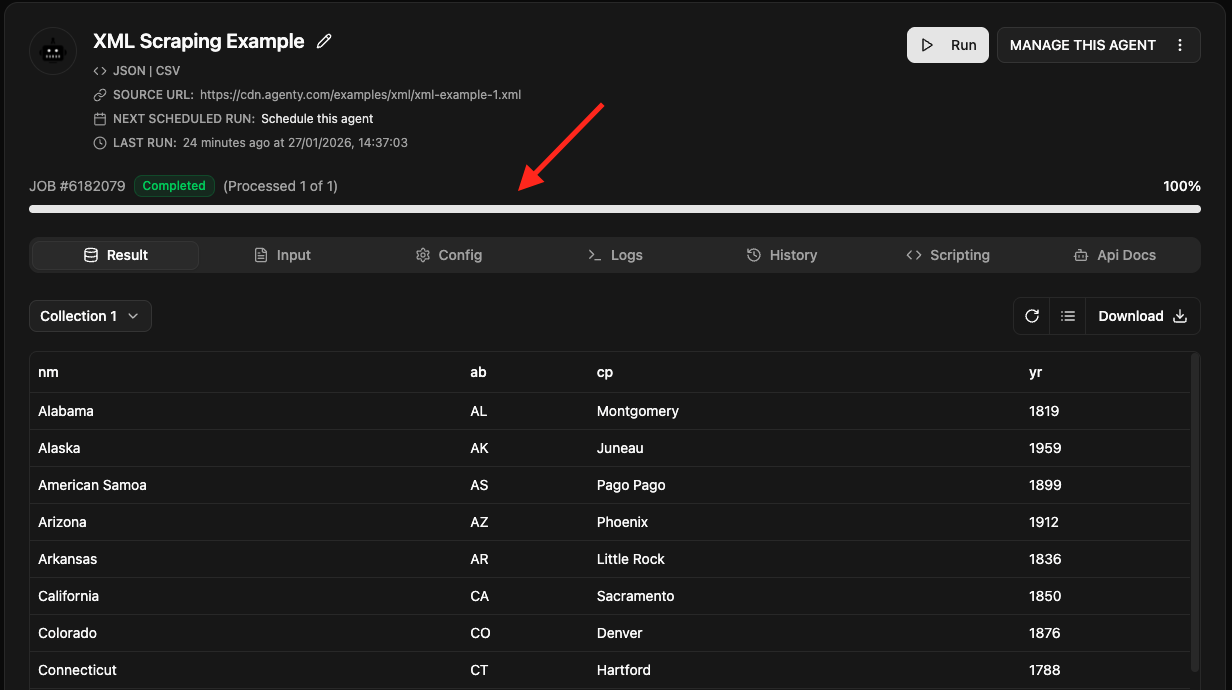Screen dimensions: 1232x690
Task: Click the job progress bar
Action: pyautogui.click(x=614, y=209)
